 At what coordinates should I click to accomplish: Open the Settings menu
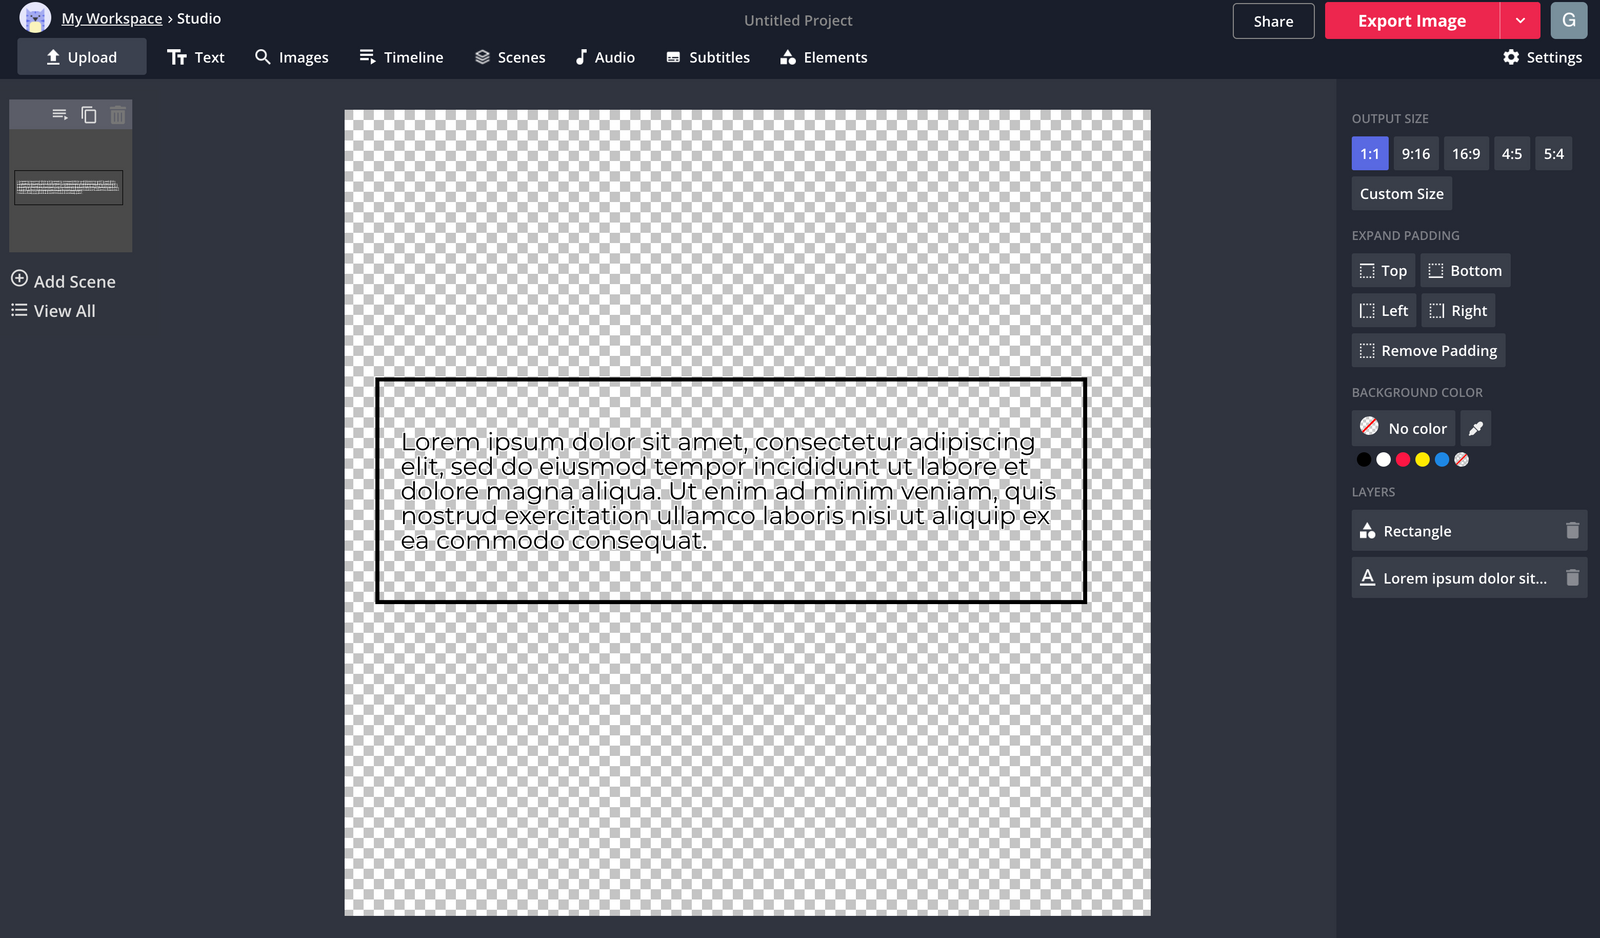1542,57
